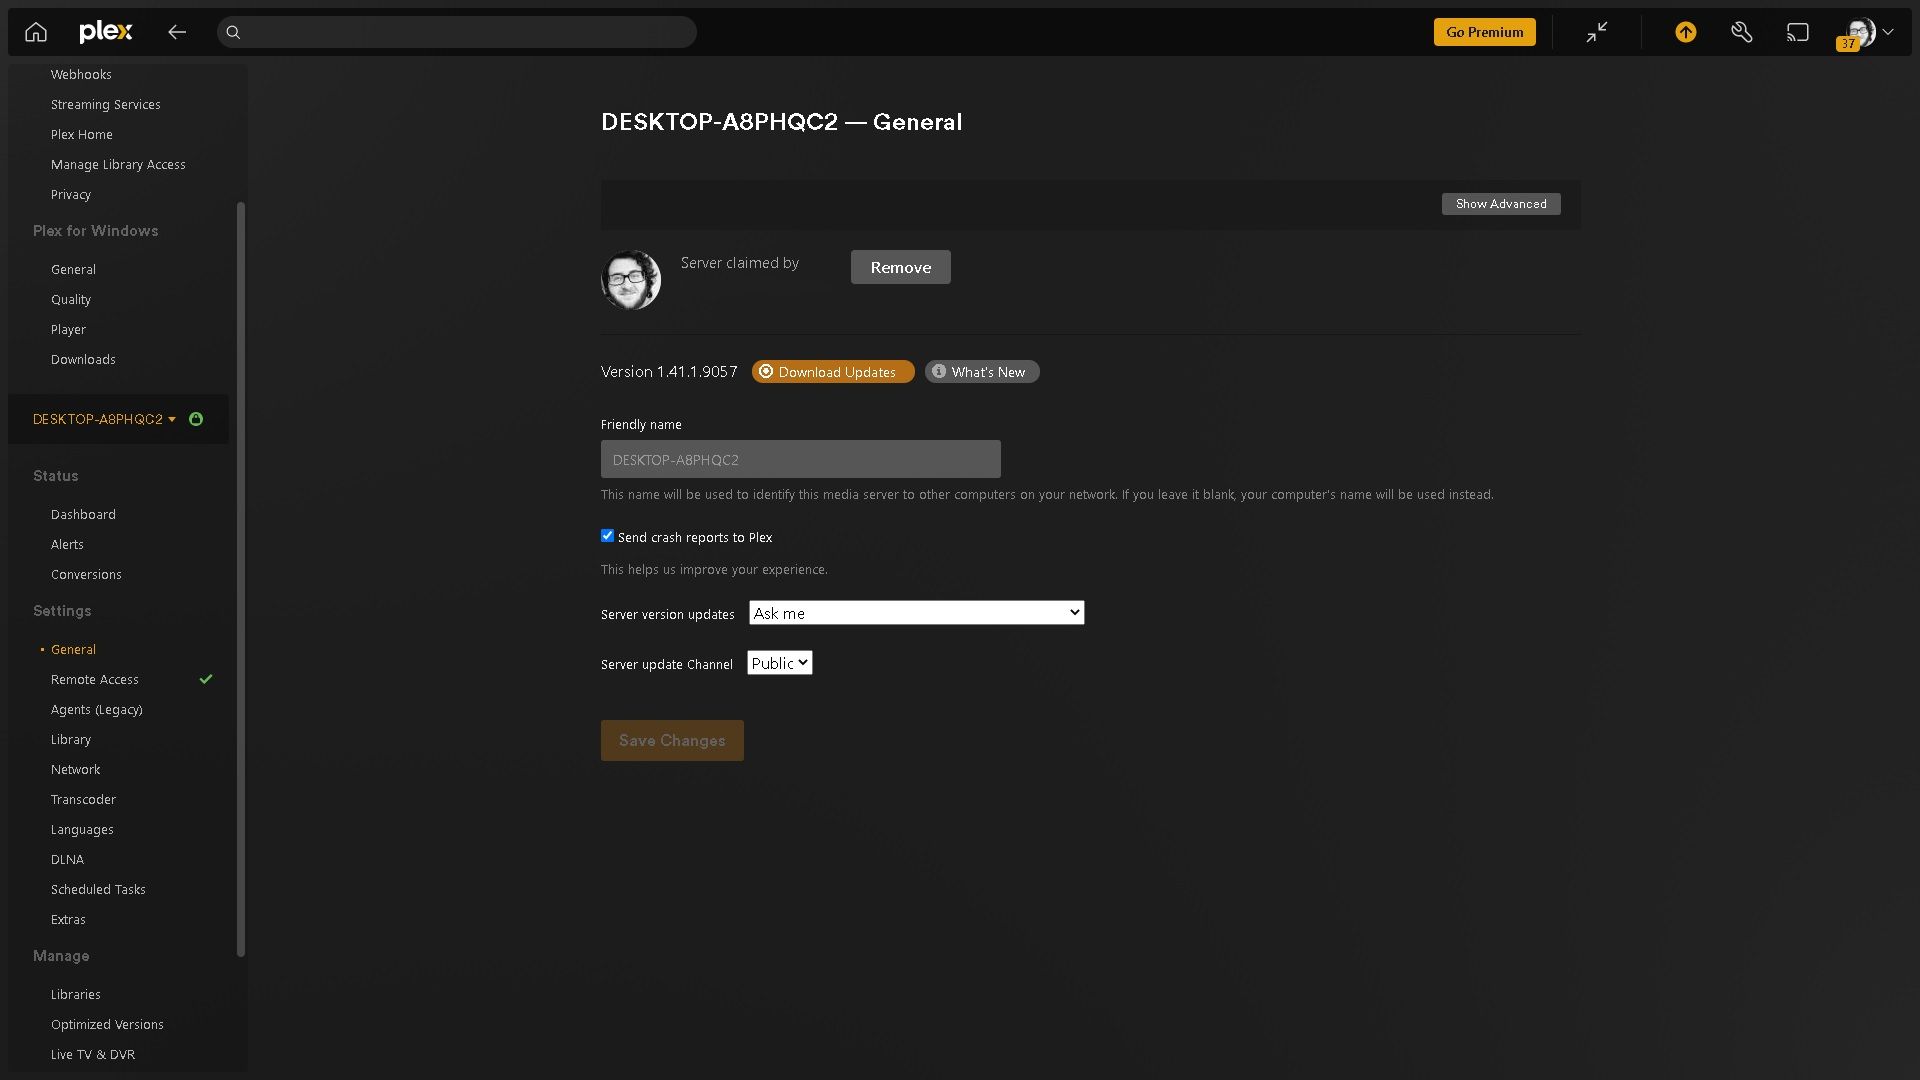
Task: Click the Friendly name input field
Action: tap(800, 459)
